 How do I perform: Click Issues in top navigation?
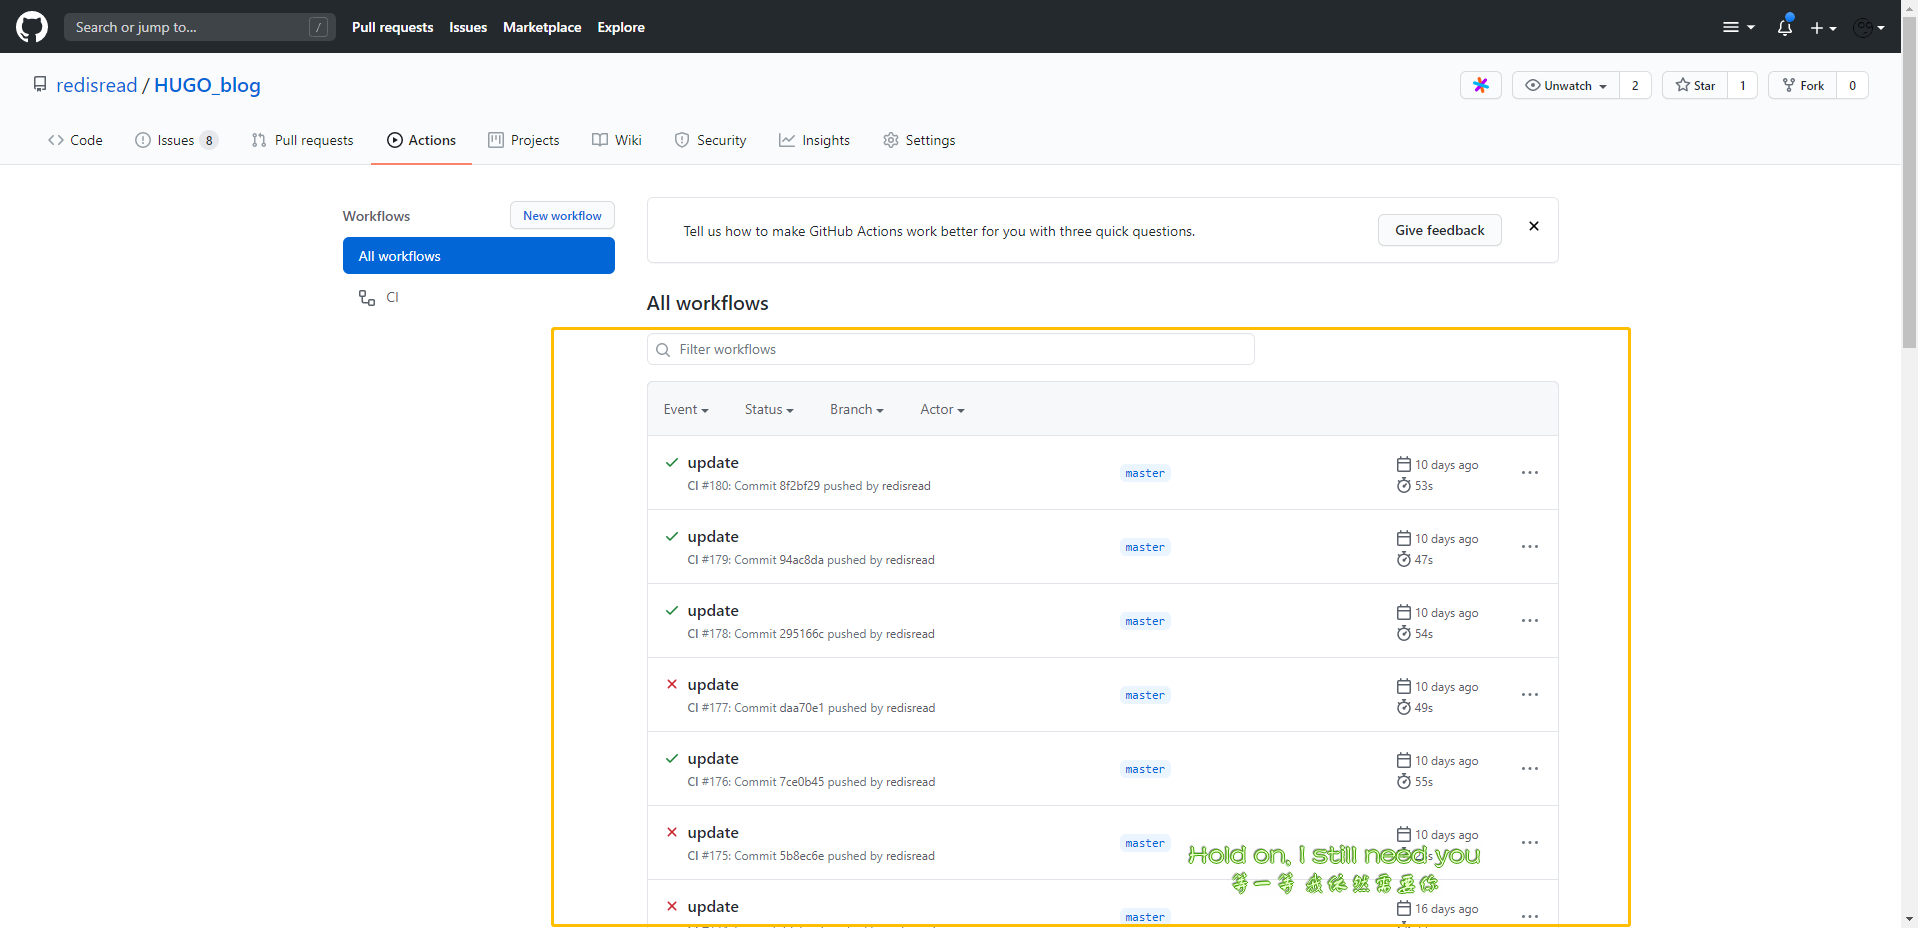click(x=468, y=27)
